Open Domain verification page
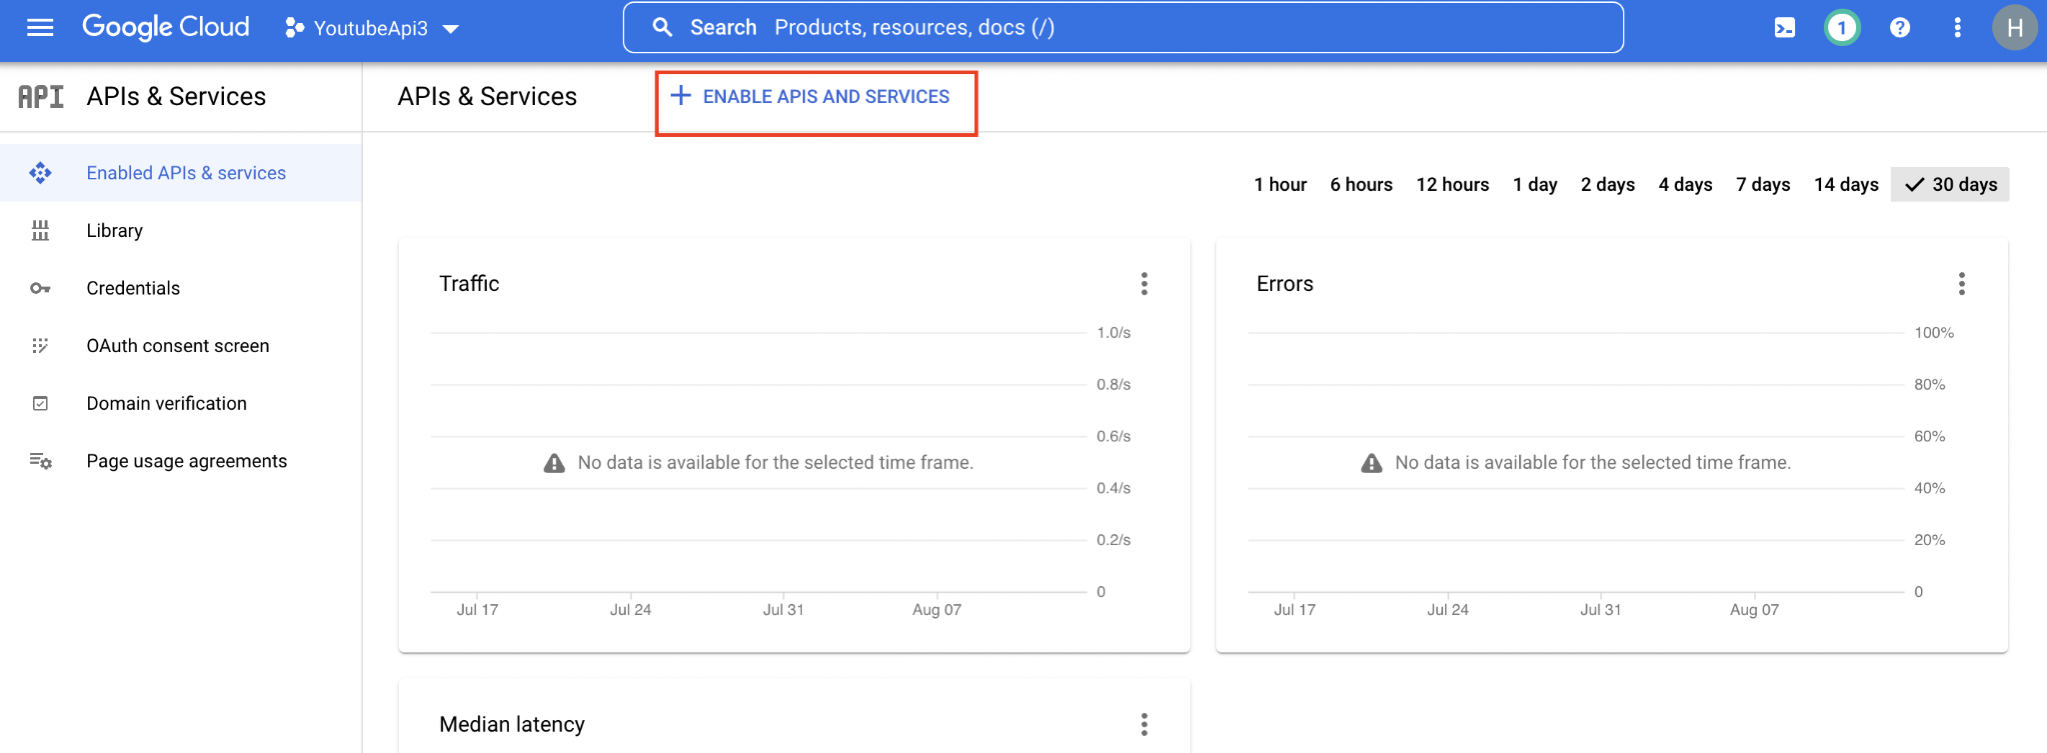The height and width of the screenshot is (753, 2047). click(166, 404)
